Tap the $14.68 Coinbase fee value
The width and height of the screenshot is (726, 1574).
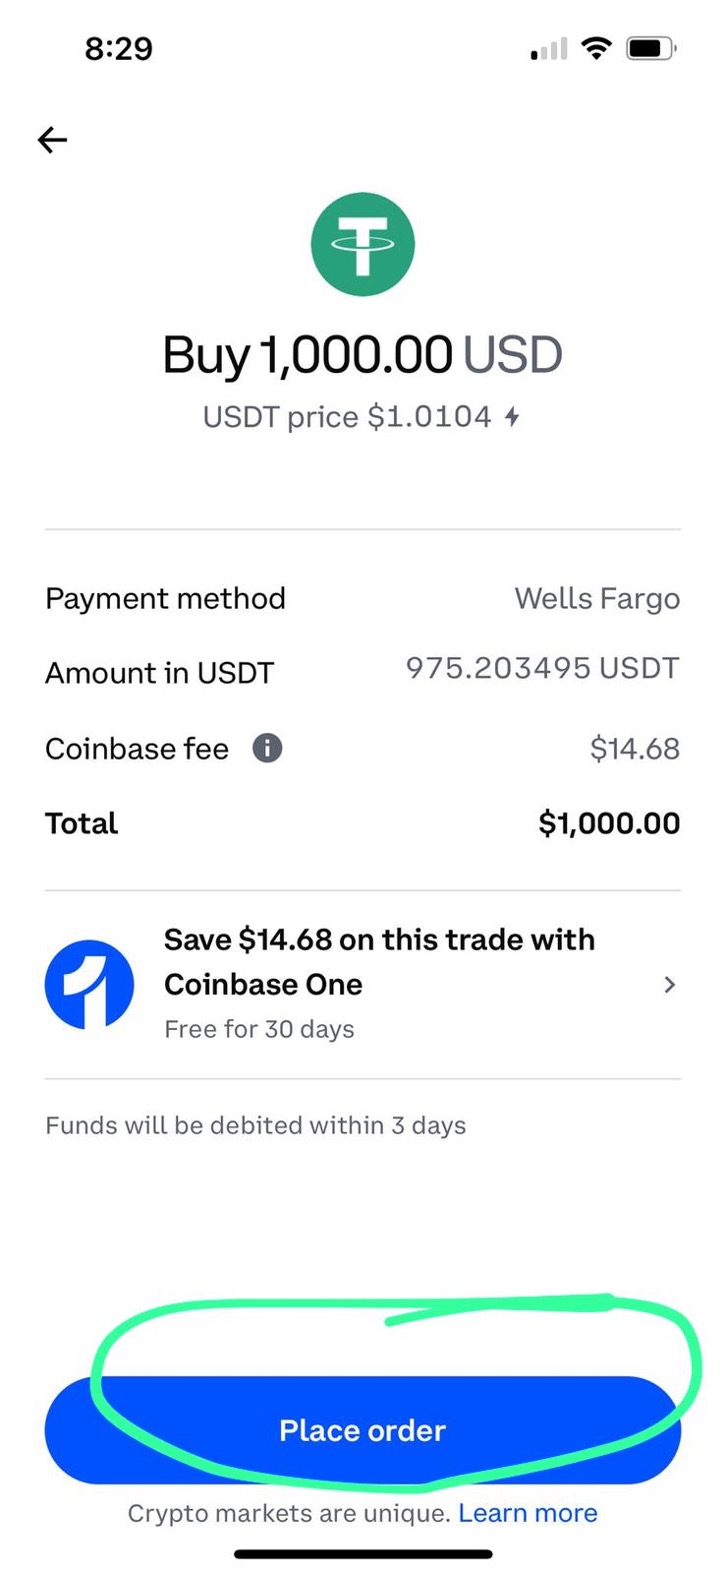coord(634,748)
